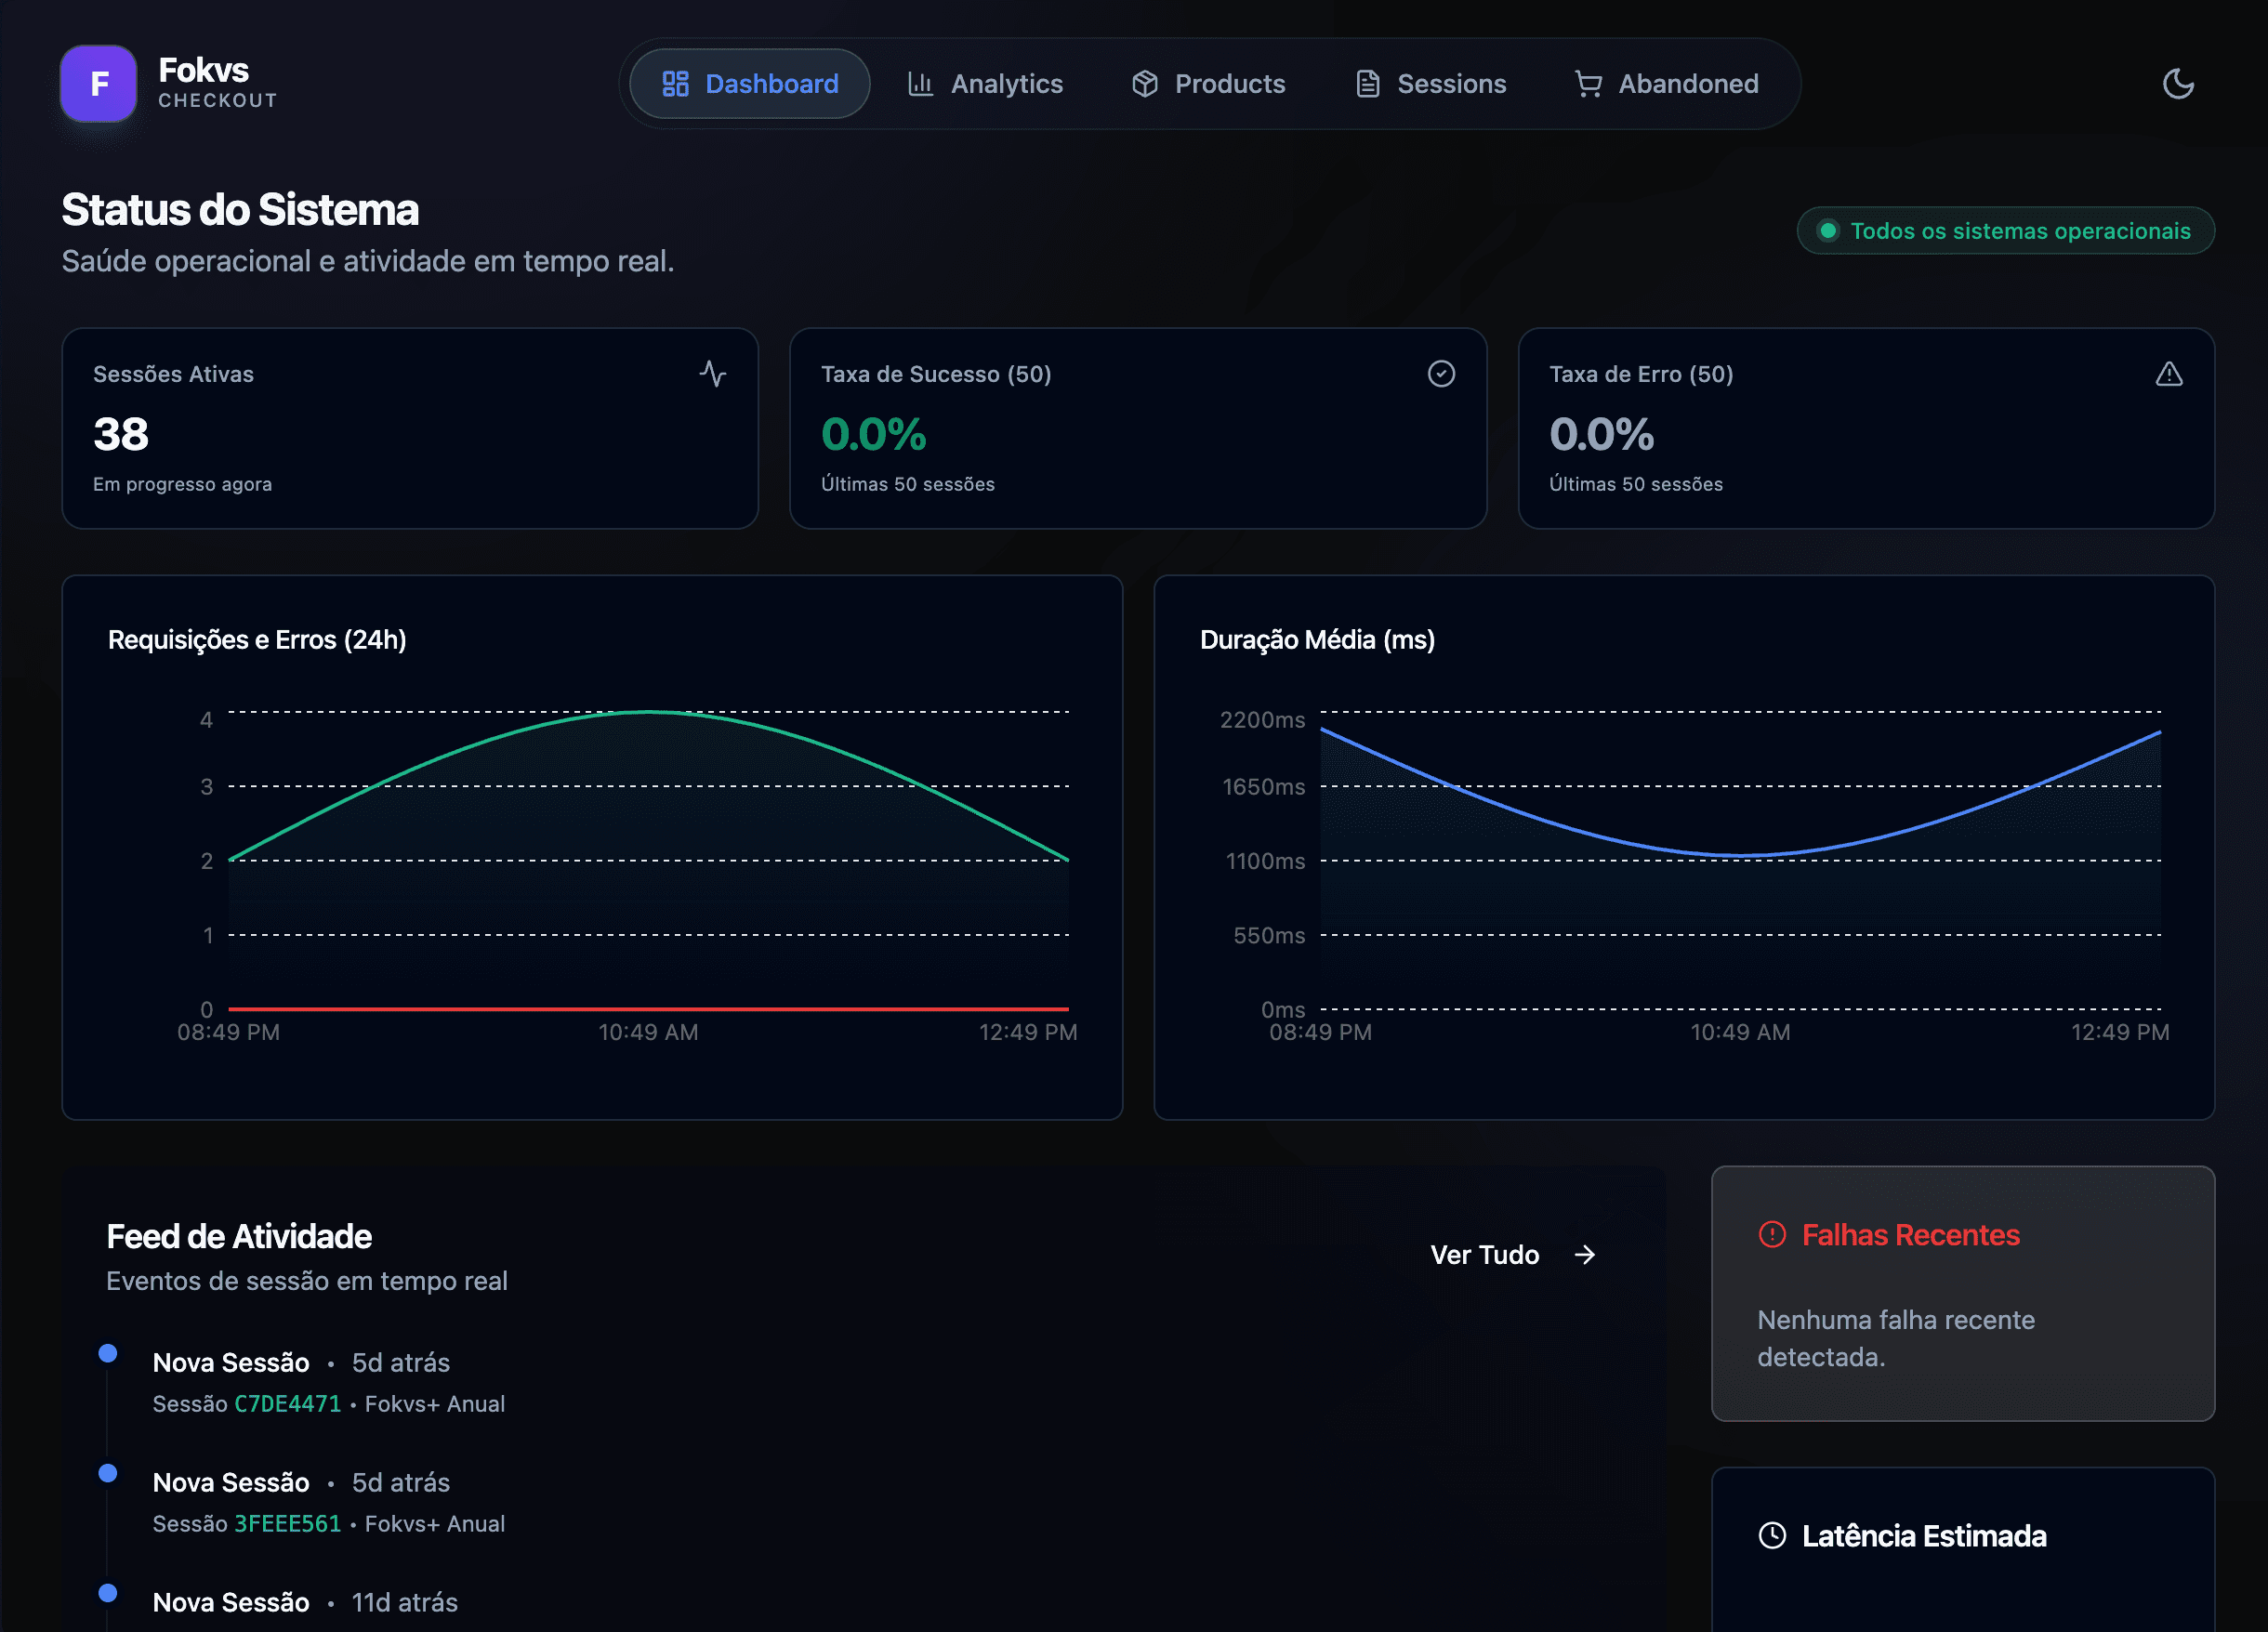Open the Abandoned page
The image size is (2268, 1632).
1688,84
